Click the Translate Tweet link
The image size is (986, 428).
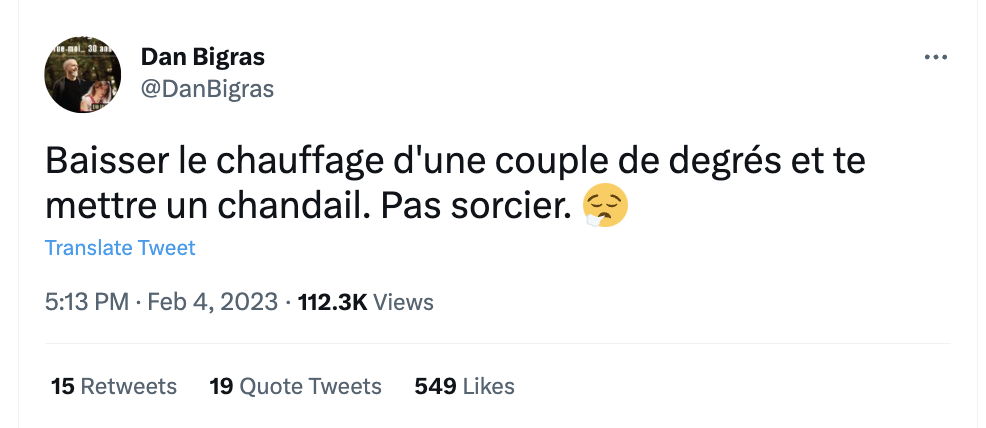pyautogui.click(x=120, y=248)
